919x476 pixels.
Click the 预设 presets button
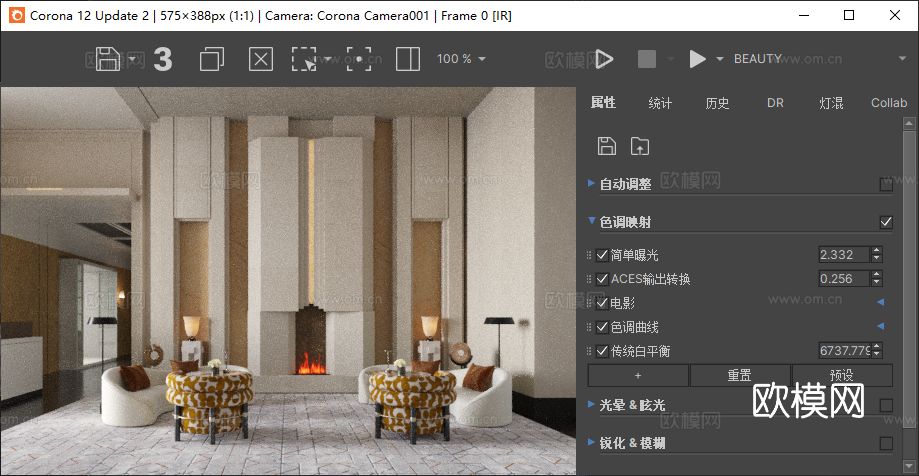[x=842, y=375]
